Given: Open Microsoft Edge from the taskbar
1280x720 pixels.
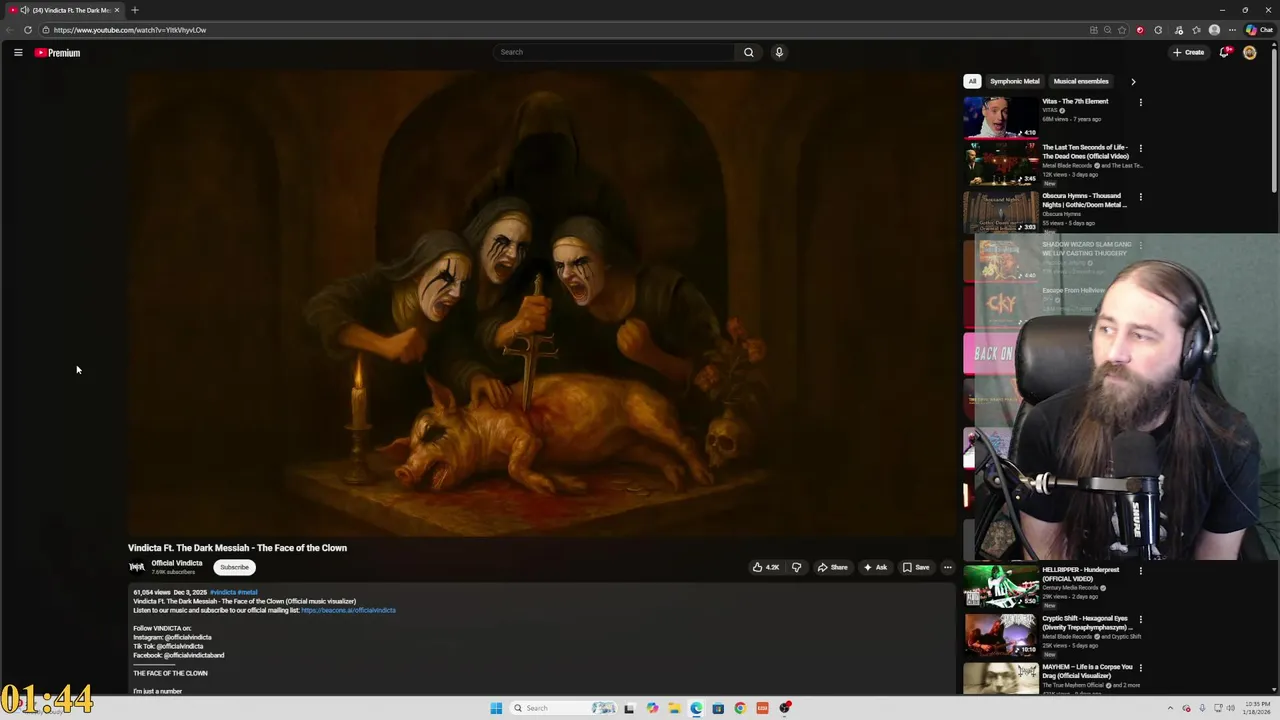Looking at the screenshot, I should tap(696, 708).
